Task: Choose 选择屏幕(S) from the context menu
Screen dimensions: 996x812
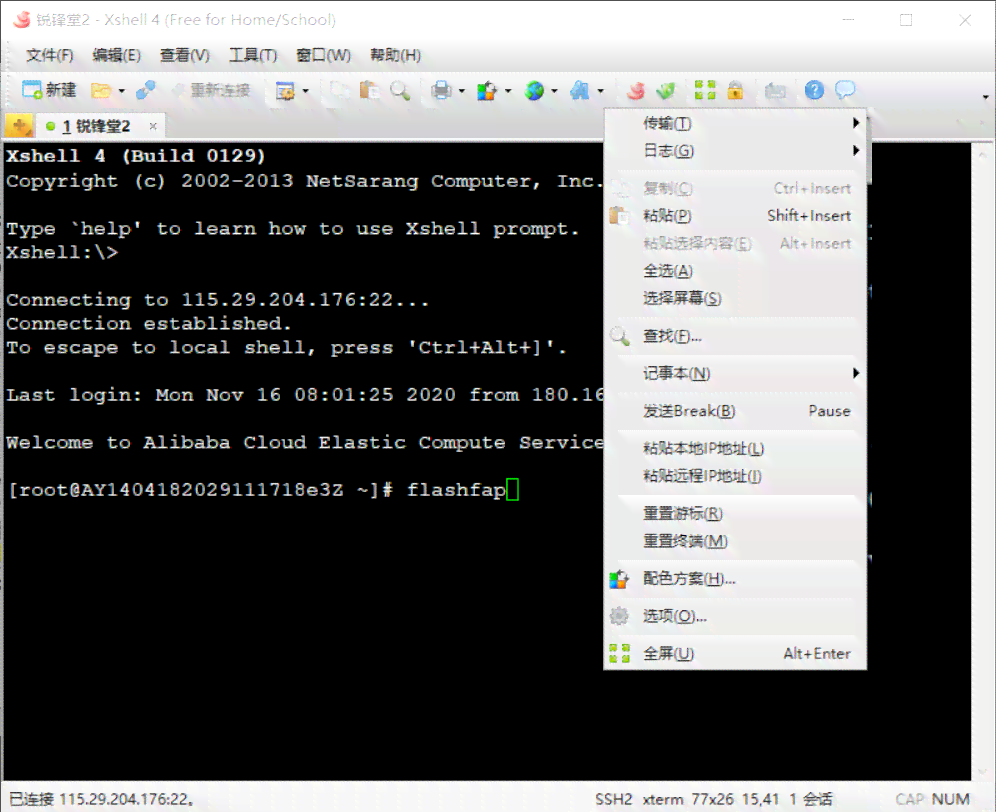Action: point(735,298)
